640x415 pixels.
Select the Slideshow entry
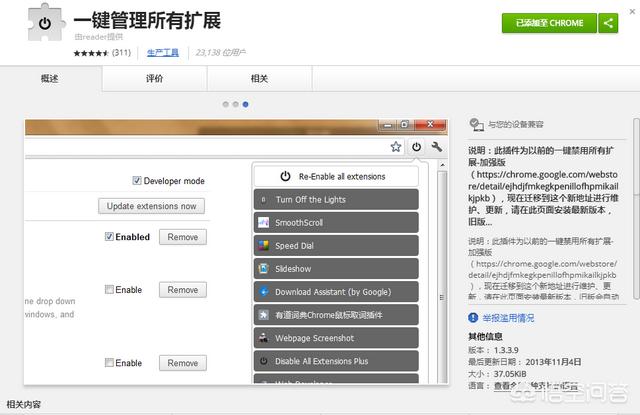pos(336,269)
